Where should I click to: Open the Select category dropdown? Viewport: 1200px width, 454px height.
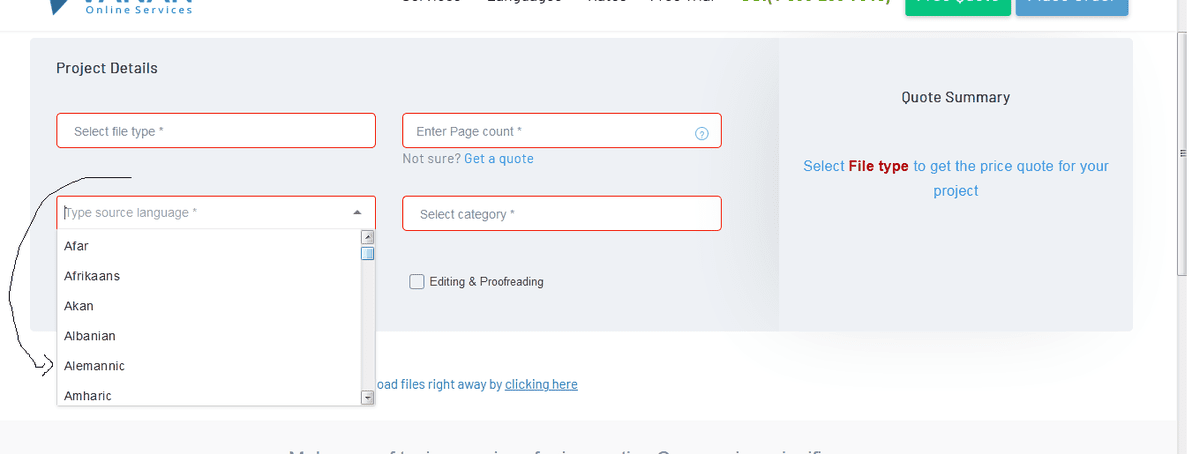pos(561,214)
